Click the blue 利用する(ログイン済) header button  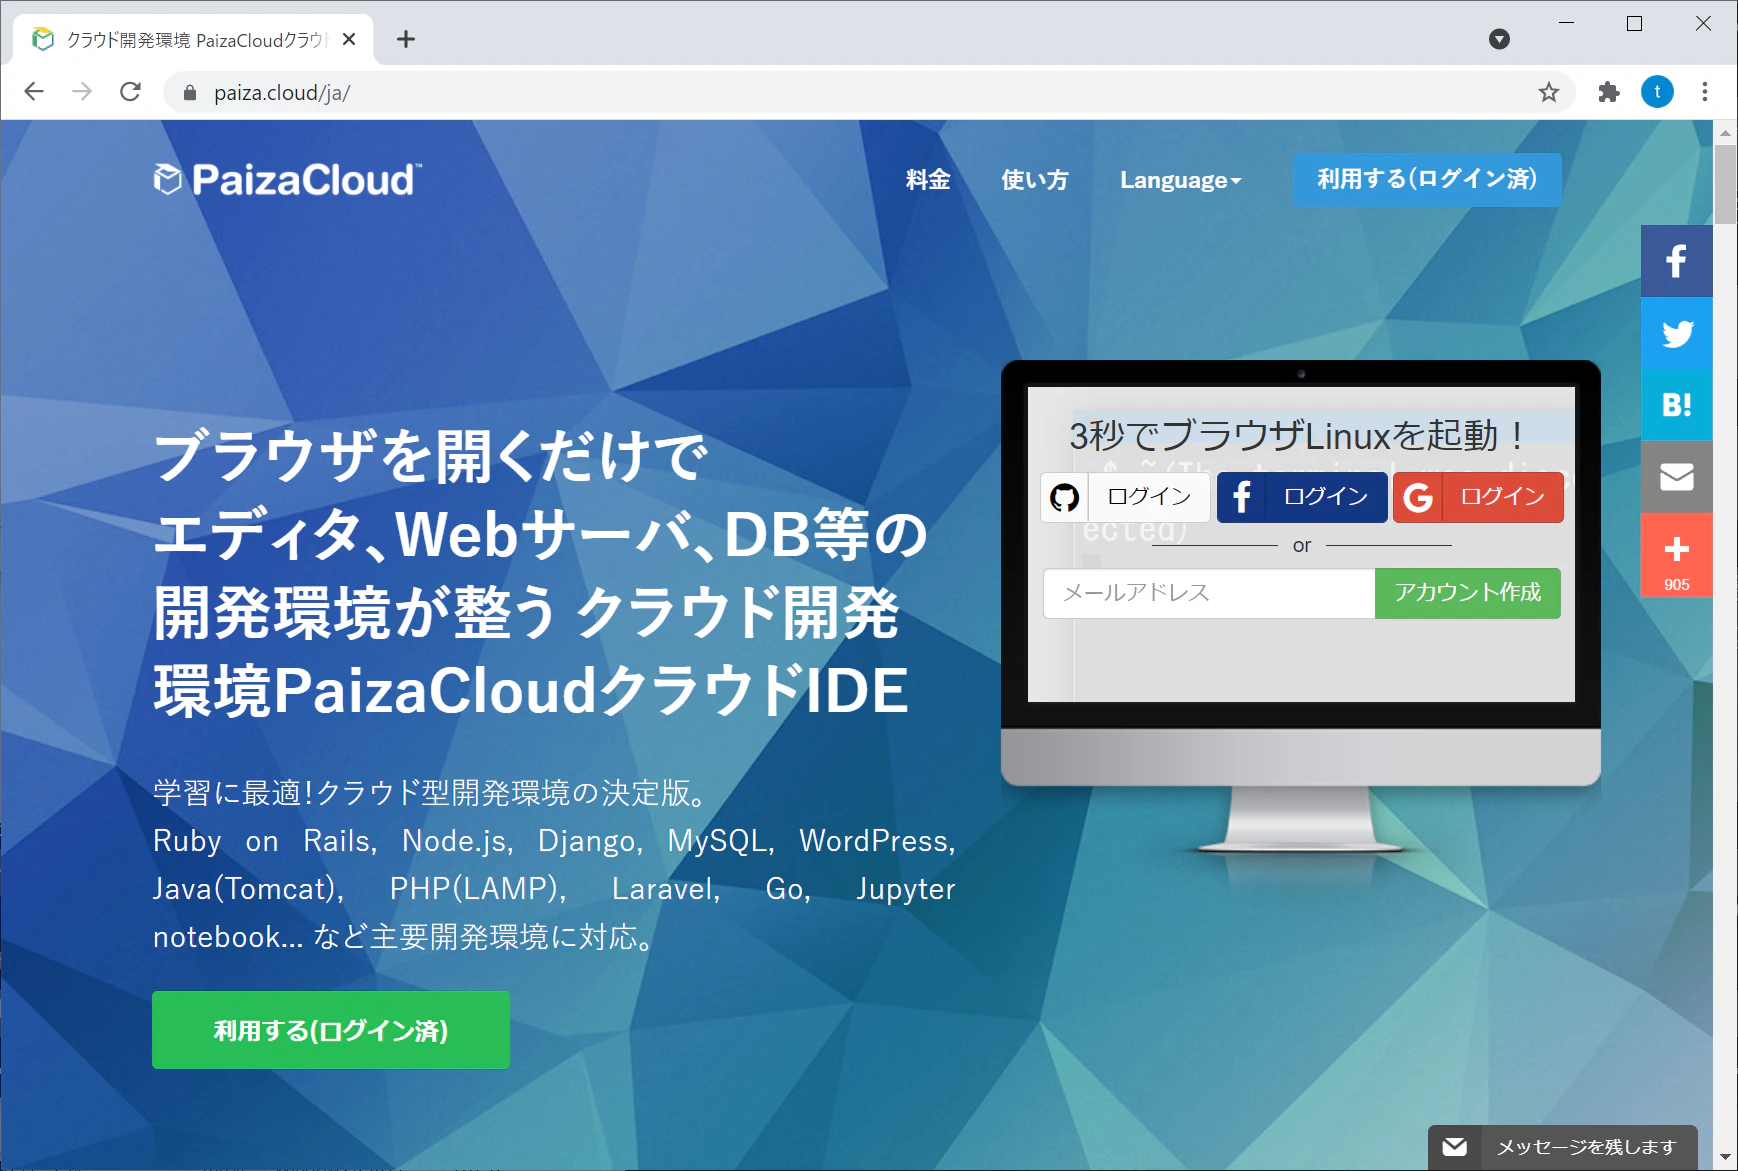[1427, 180]
